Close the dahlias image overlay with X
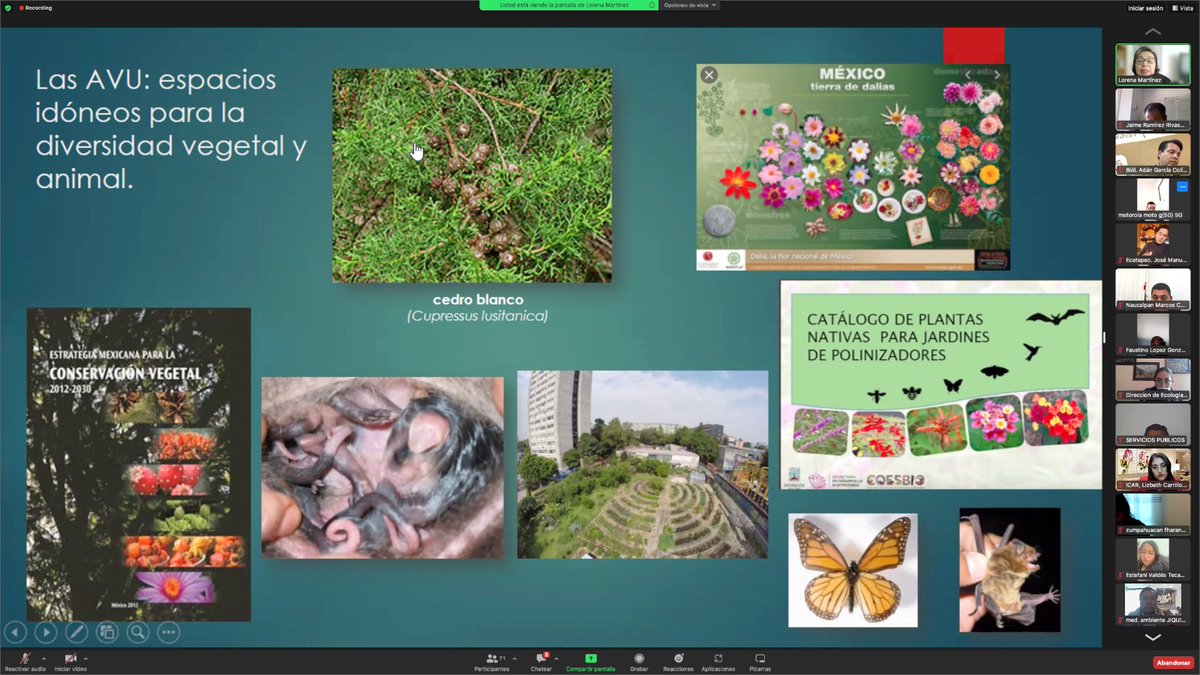 [709, 75]
